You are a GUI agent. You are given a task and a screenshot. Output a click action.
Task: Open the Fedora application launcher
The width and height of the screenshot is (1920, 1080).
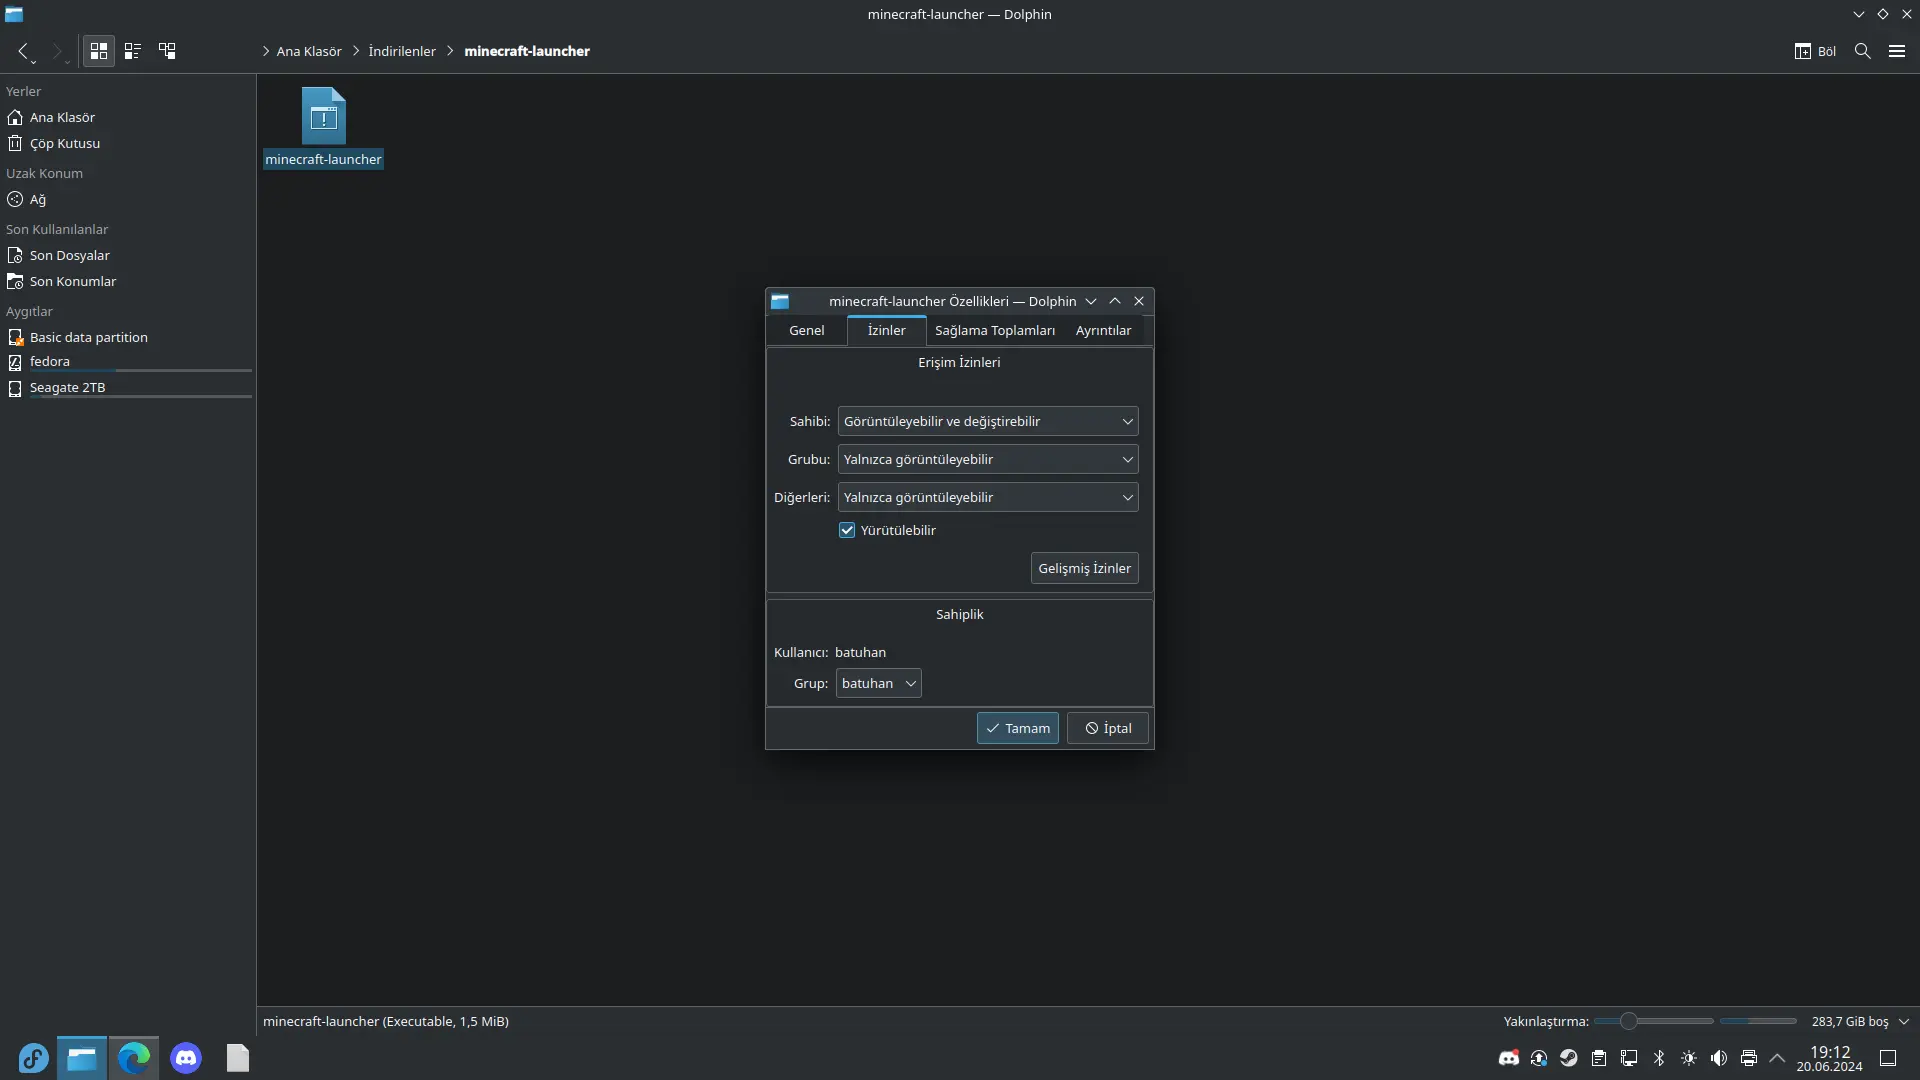coord(33,1058)
